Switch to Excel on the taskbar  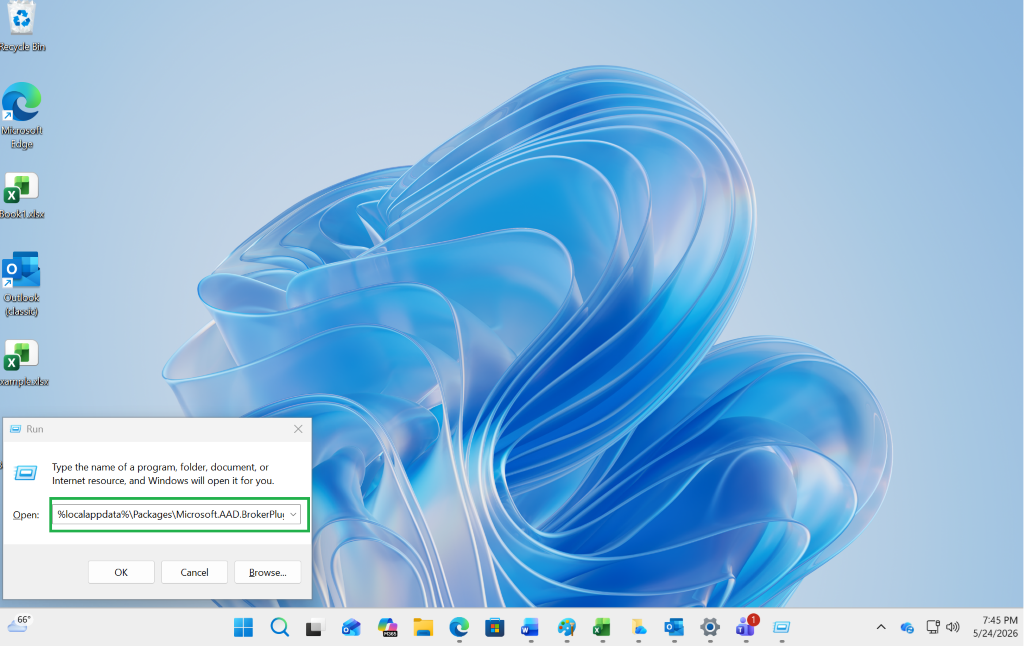tap(601, 628)
